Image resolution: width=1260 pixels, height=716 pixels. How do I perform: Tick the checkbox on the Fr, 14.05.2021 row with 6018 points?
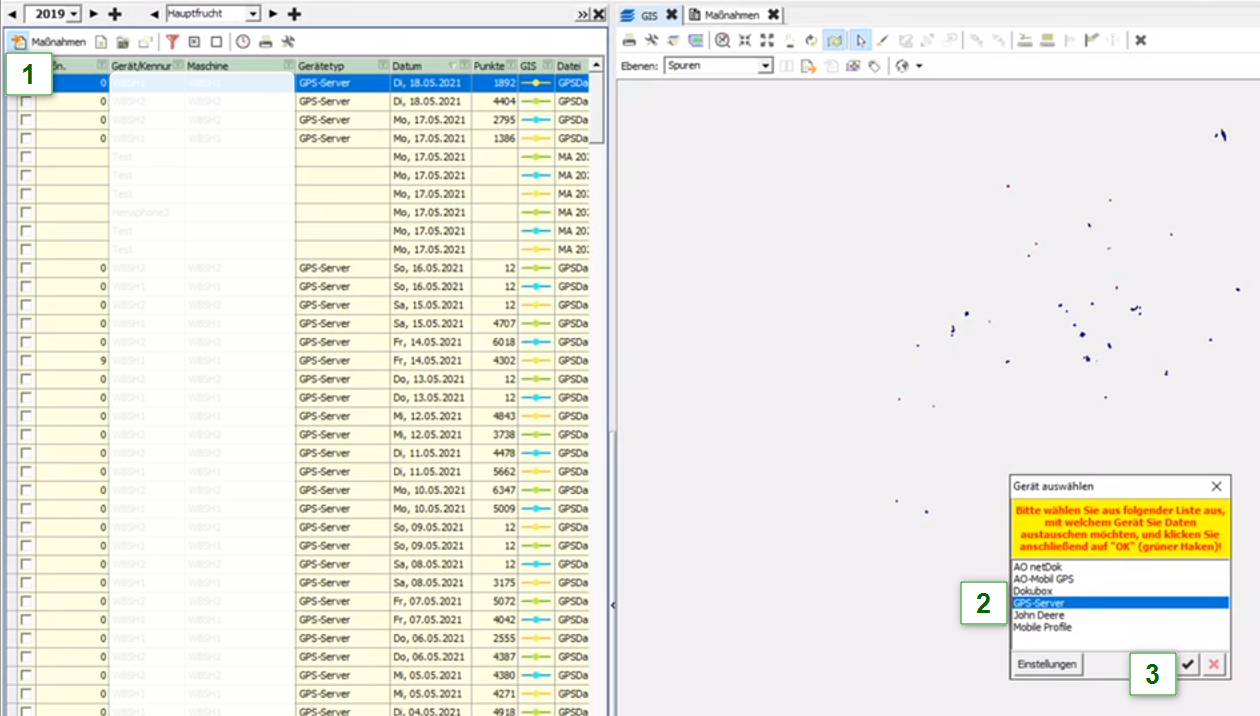[26, 342]
